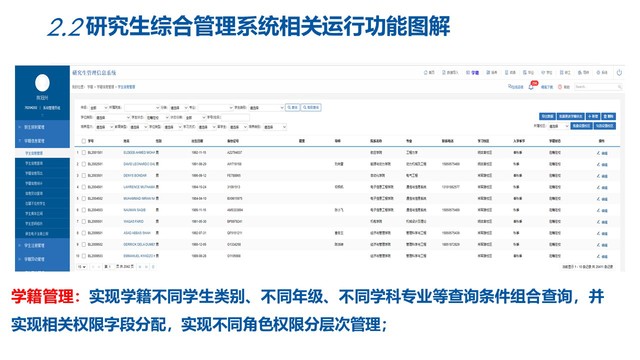Image resolution: width=640 pixels, height=360 pixels.
Task: Select the white highlighted sidebar submenu item
Action: pyautogui.click(x=42, y=153)
